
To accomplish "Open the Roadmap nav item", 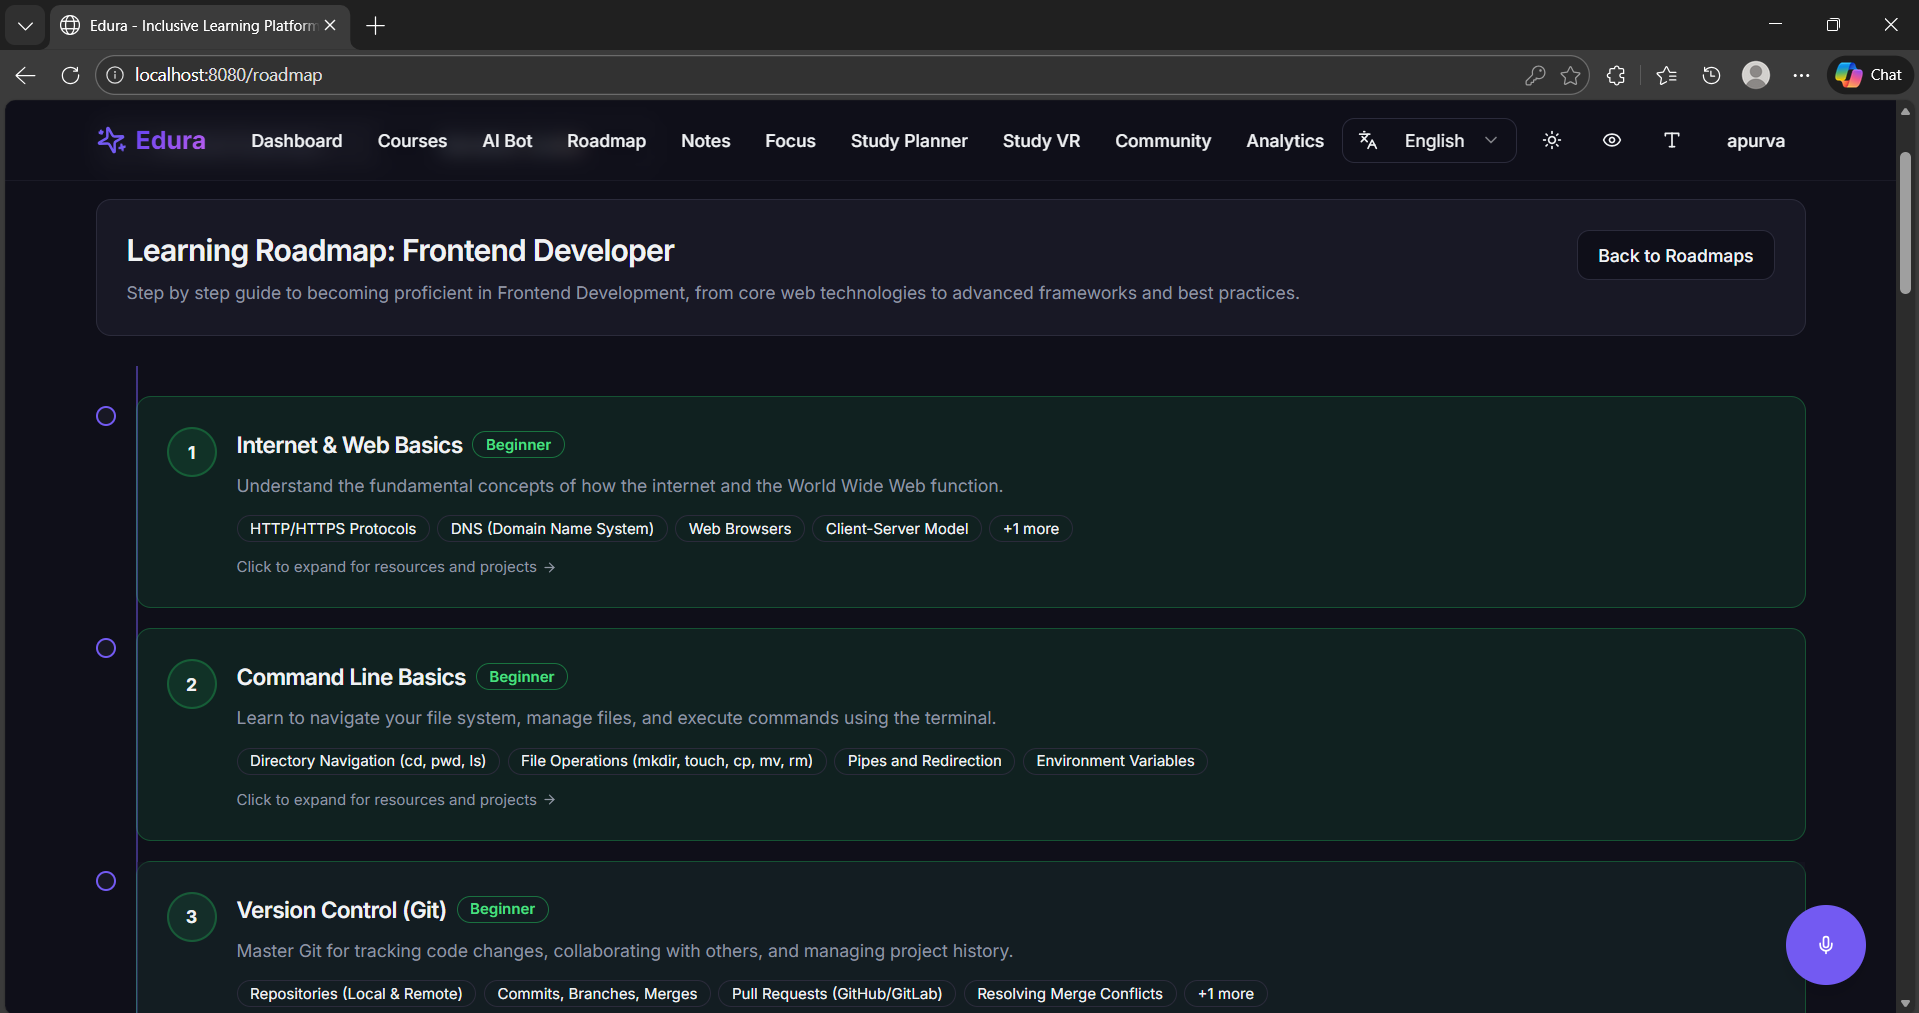I will 606,141.
